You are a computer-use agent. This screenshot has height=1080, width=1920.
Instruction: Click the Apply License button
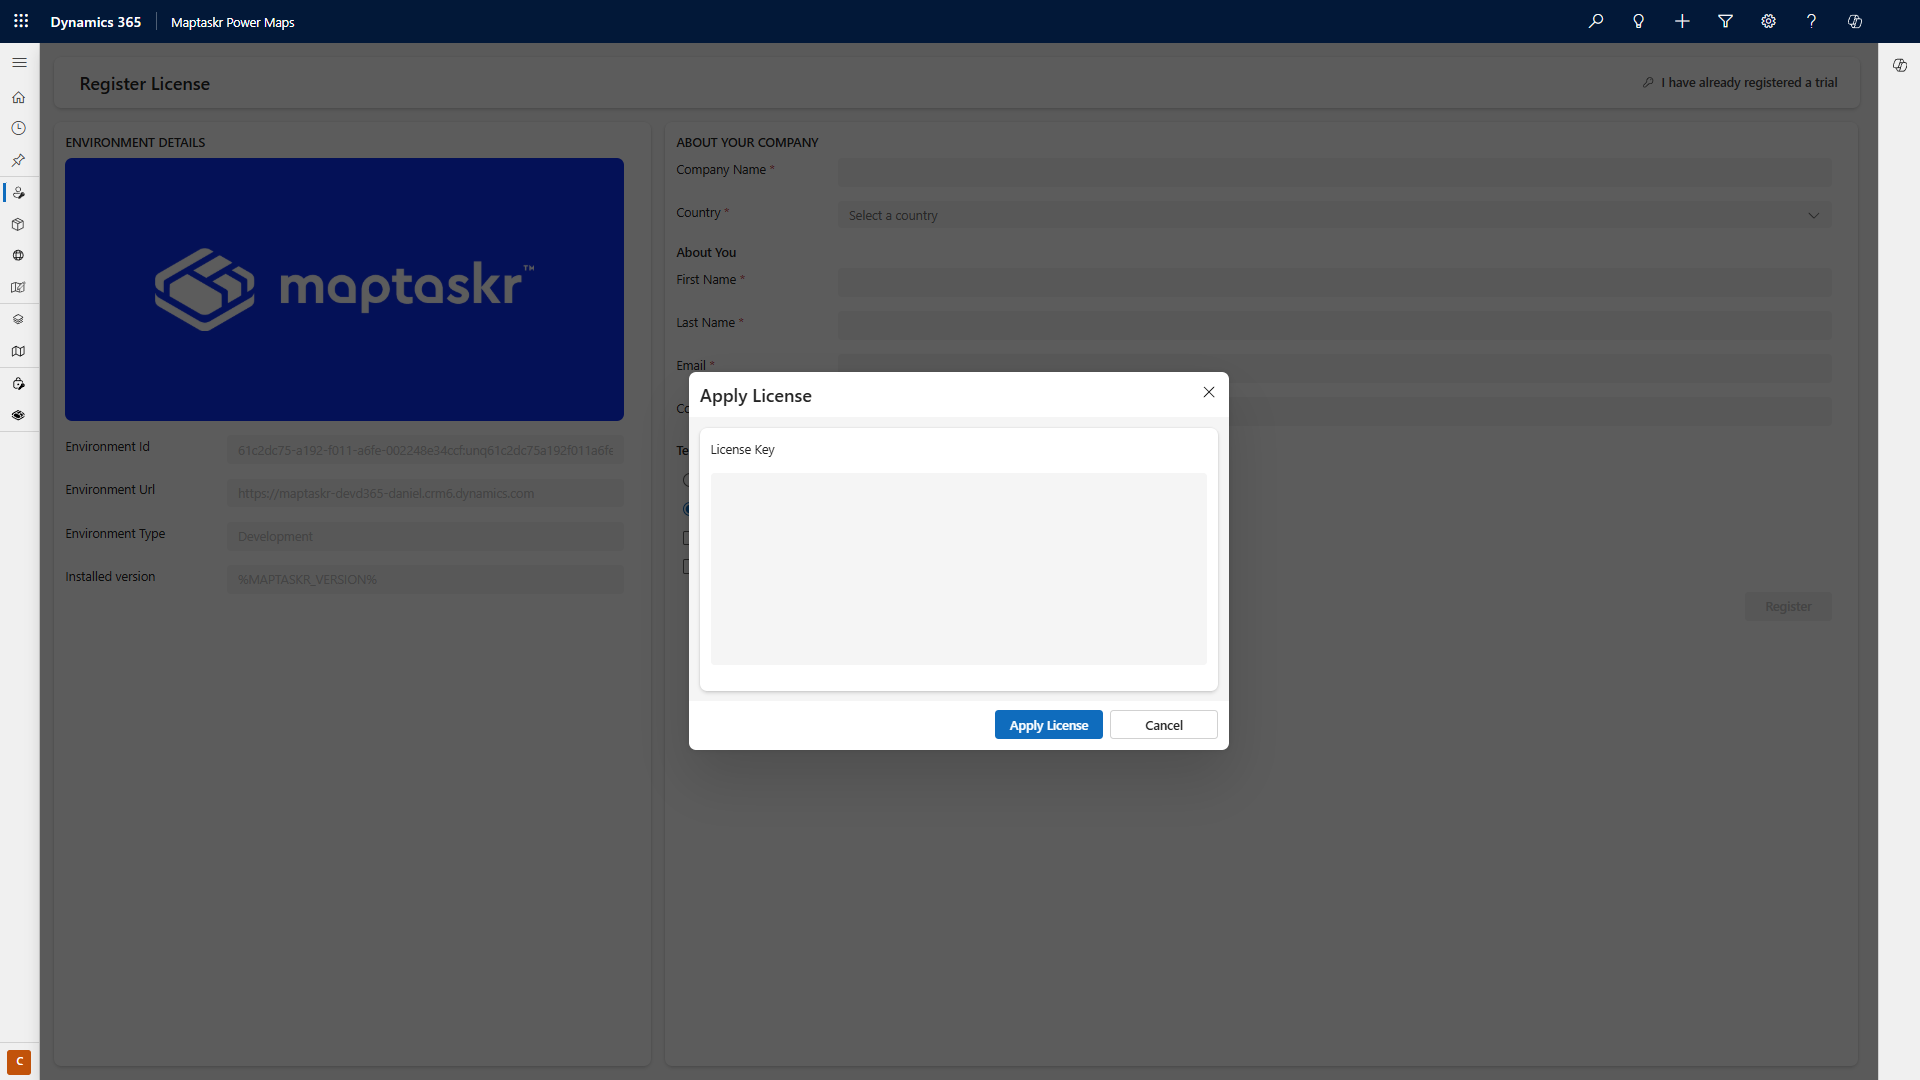(x=1048, y=725)
